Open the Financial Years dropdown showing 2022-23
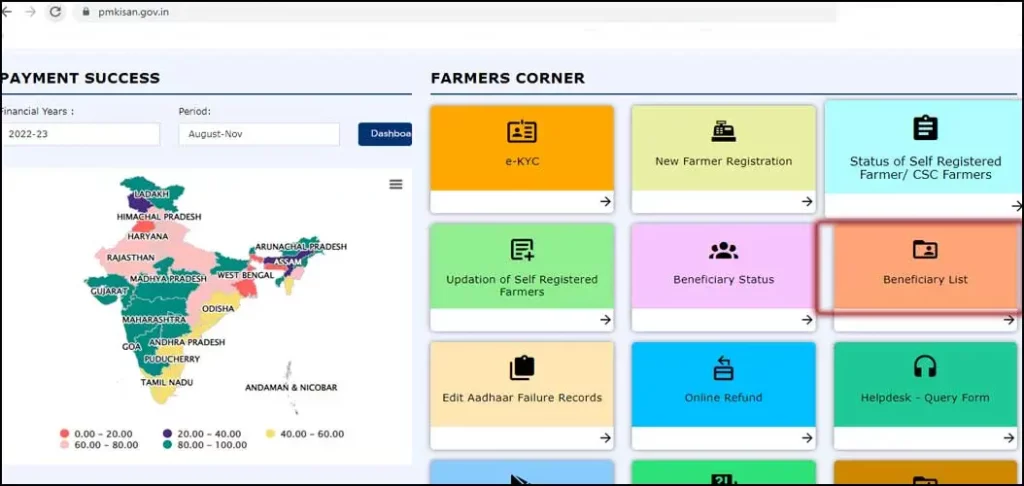Viewport: 1024px width, 486px height. coord(80,134)
